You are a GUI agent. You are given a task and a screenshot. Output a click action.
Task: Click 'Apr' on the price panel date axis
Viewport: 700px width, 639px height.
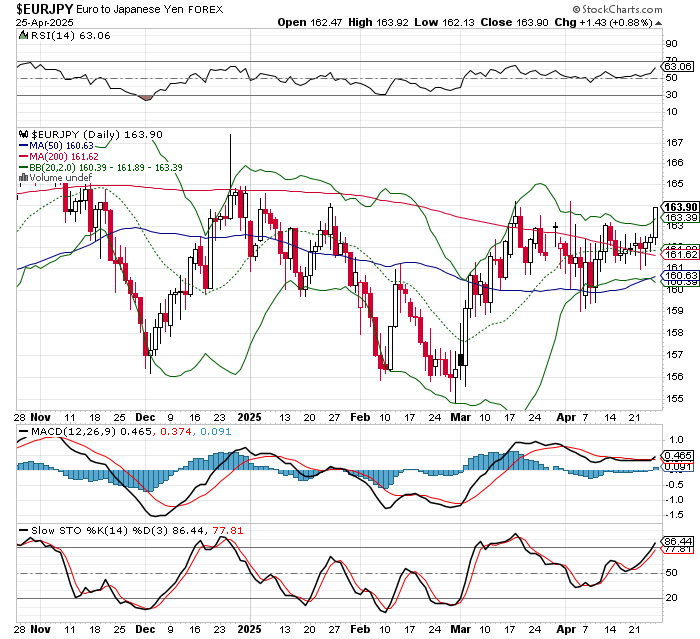click(566, 418)
